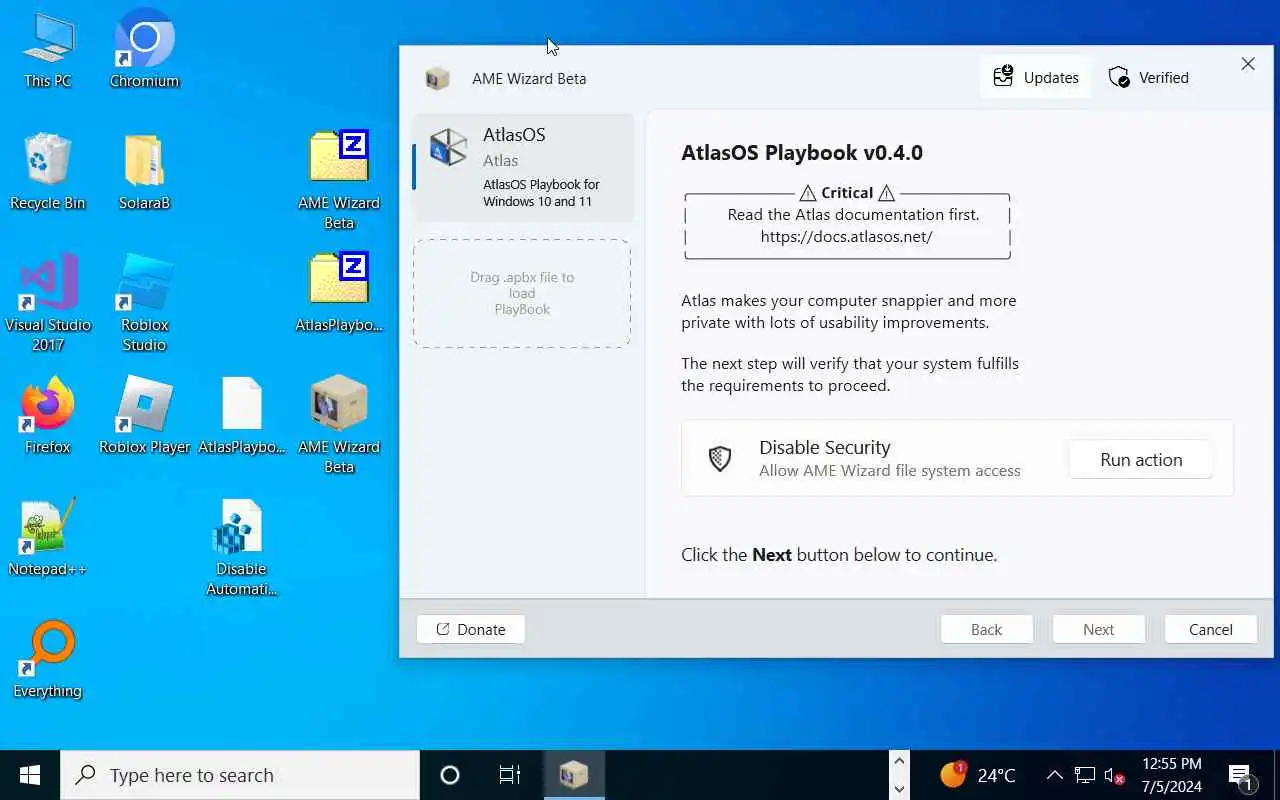Open the weather widget showing 24°C
This screenshot has height=800, width=1280.
[x=978, y=775]
